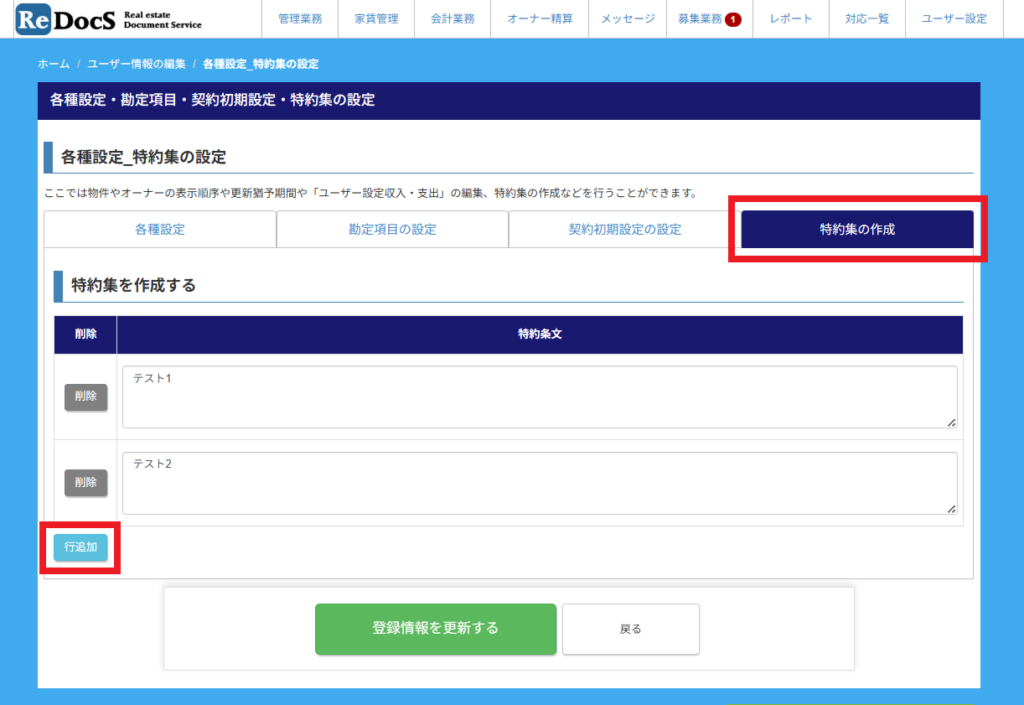Open the ユーザー設定 menu
Image resolution: width=1024 pixels, height=705 pixels.
pyautogui.click(x=953, y=19)
